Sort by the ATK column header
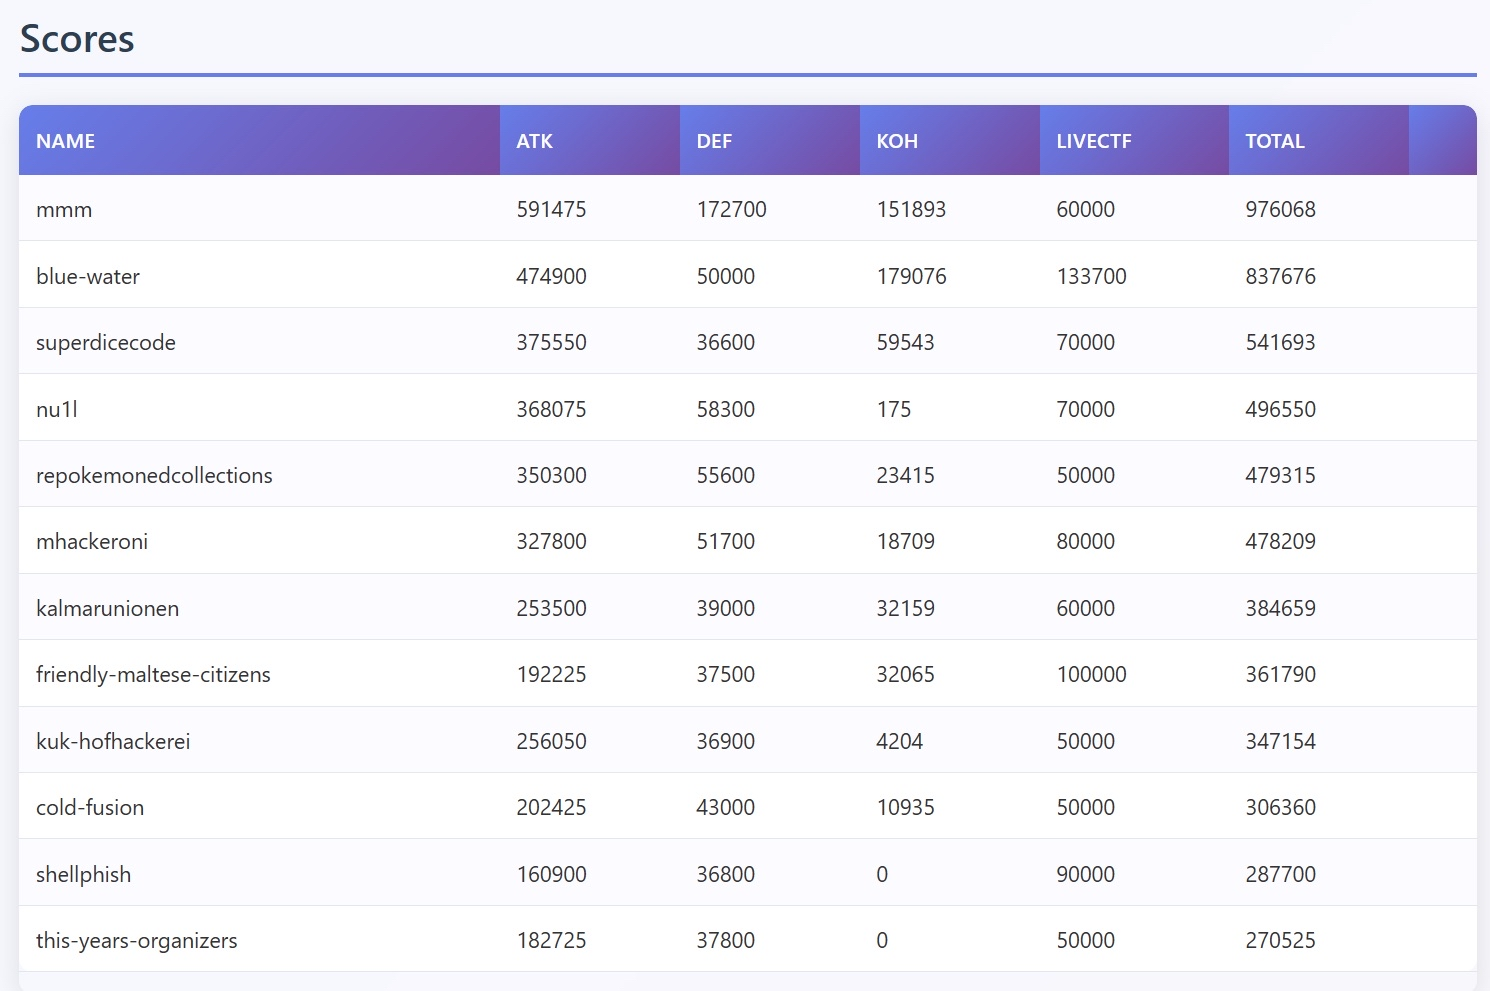The image size is (1490, 991). click(x=535, y=141)
